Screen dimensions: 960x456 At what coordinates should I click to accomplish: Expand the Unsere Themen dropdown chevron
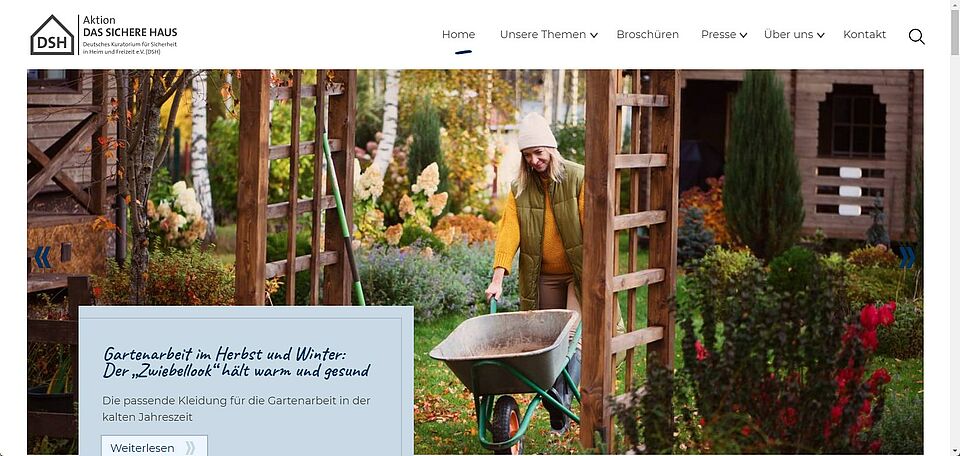coord(594,36)
